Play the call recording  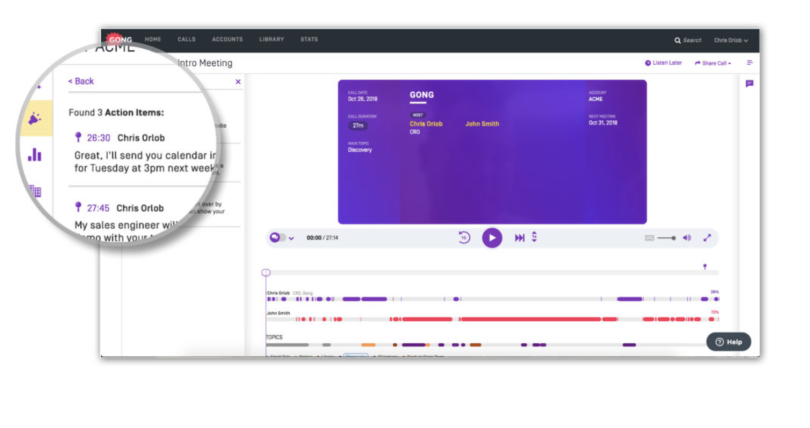pos(492,238)
